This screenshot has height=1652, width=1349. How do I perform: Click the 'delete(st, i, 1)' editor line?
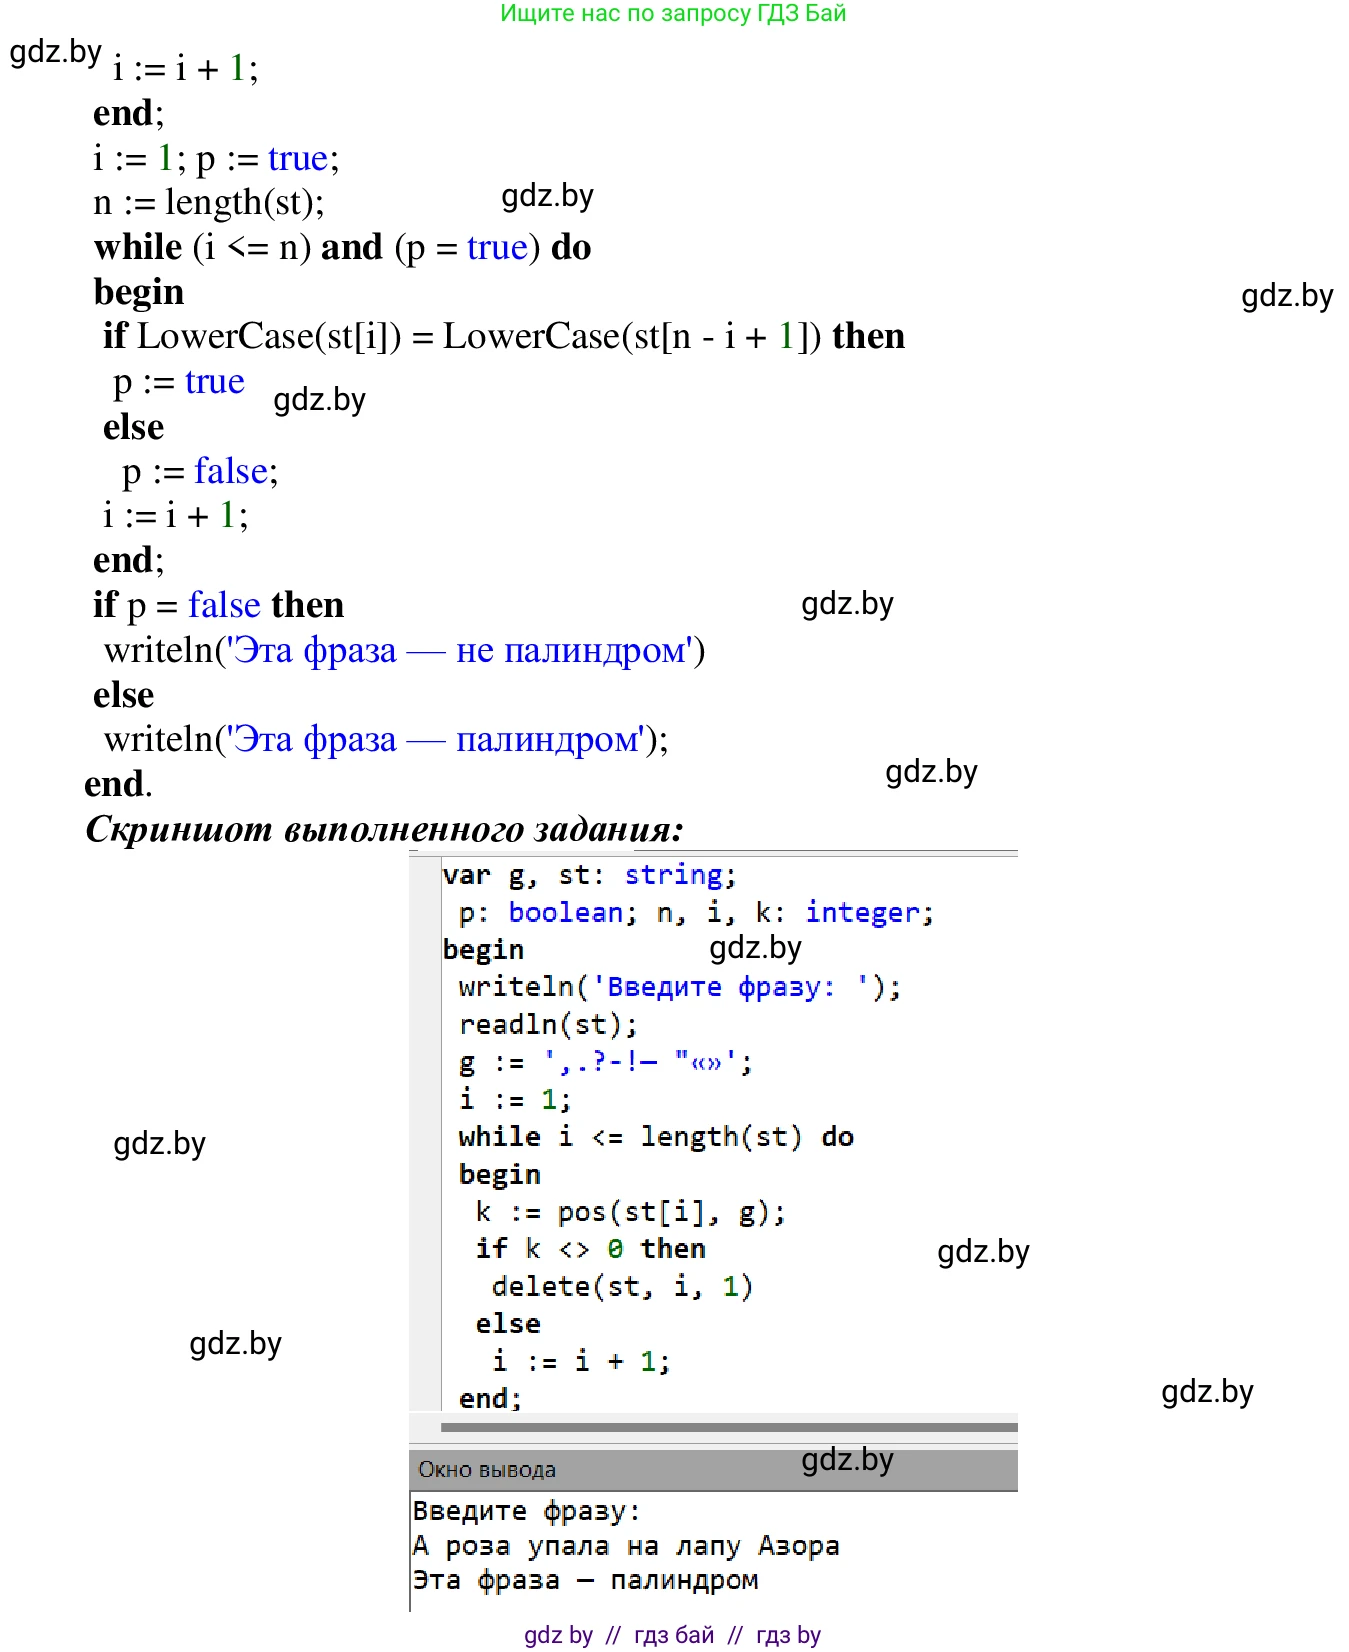coord(621,1286)
